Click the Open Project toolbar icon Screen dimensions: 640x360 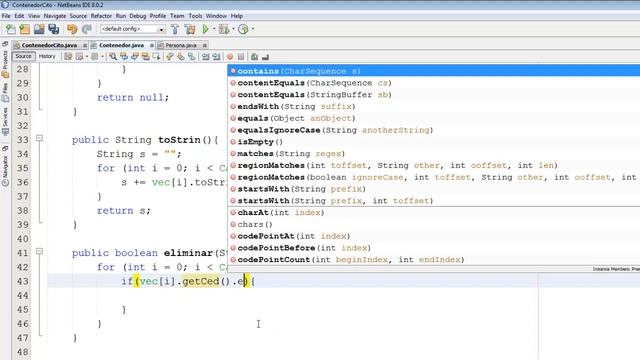pyautogui.click(x=39, y=29)
